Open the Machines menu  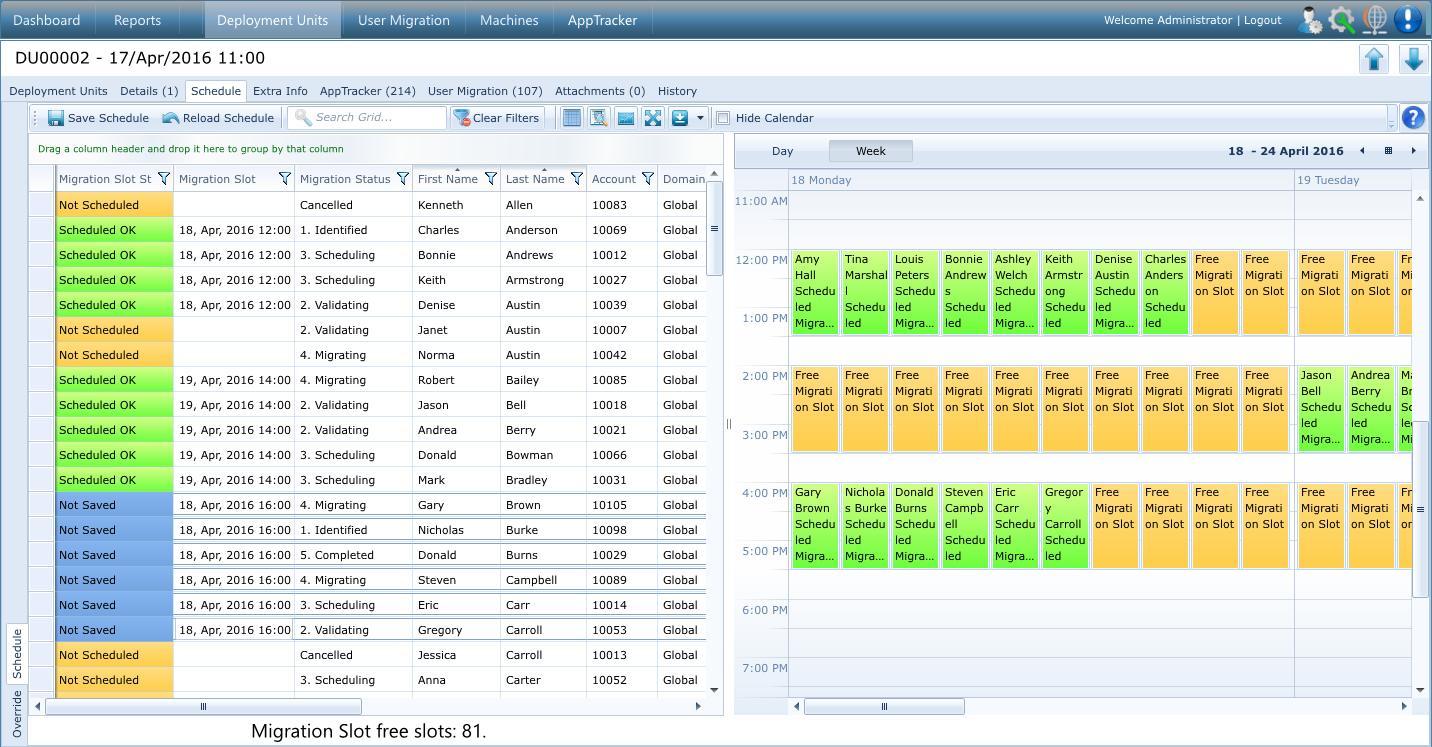[509, 20]
